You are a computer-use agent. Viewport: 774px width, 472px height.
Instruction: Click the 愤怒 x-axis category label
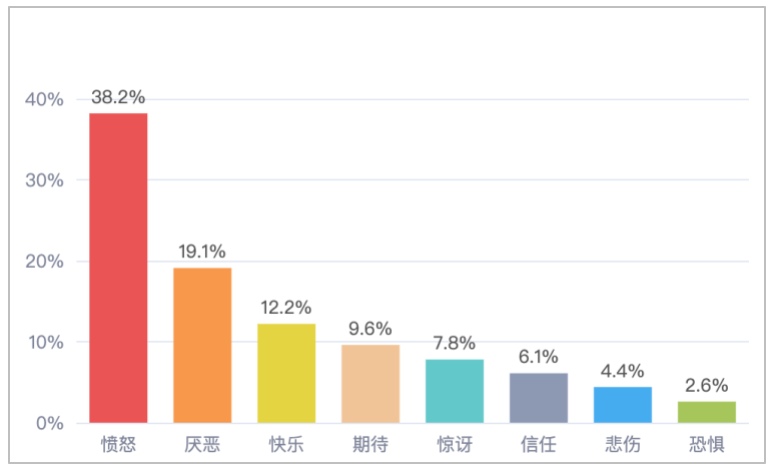(x=118, y=443)
